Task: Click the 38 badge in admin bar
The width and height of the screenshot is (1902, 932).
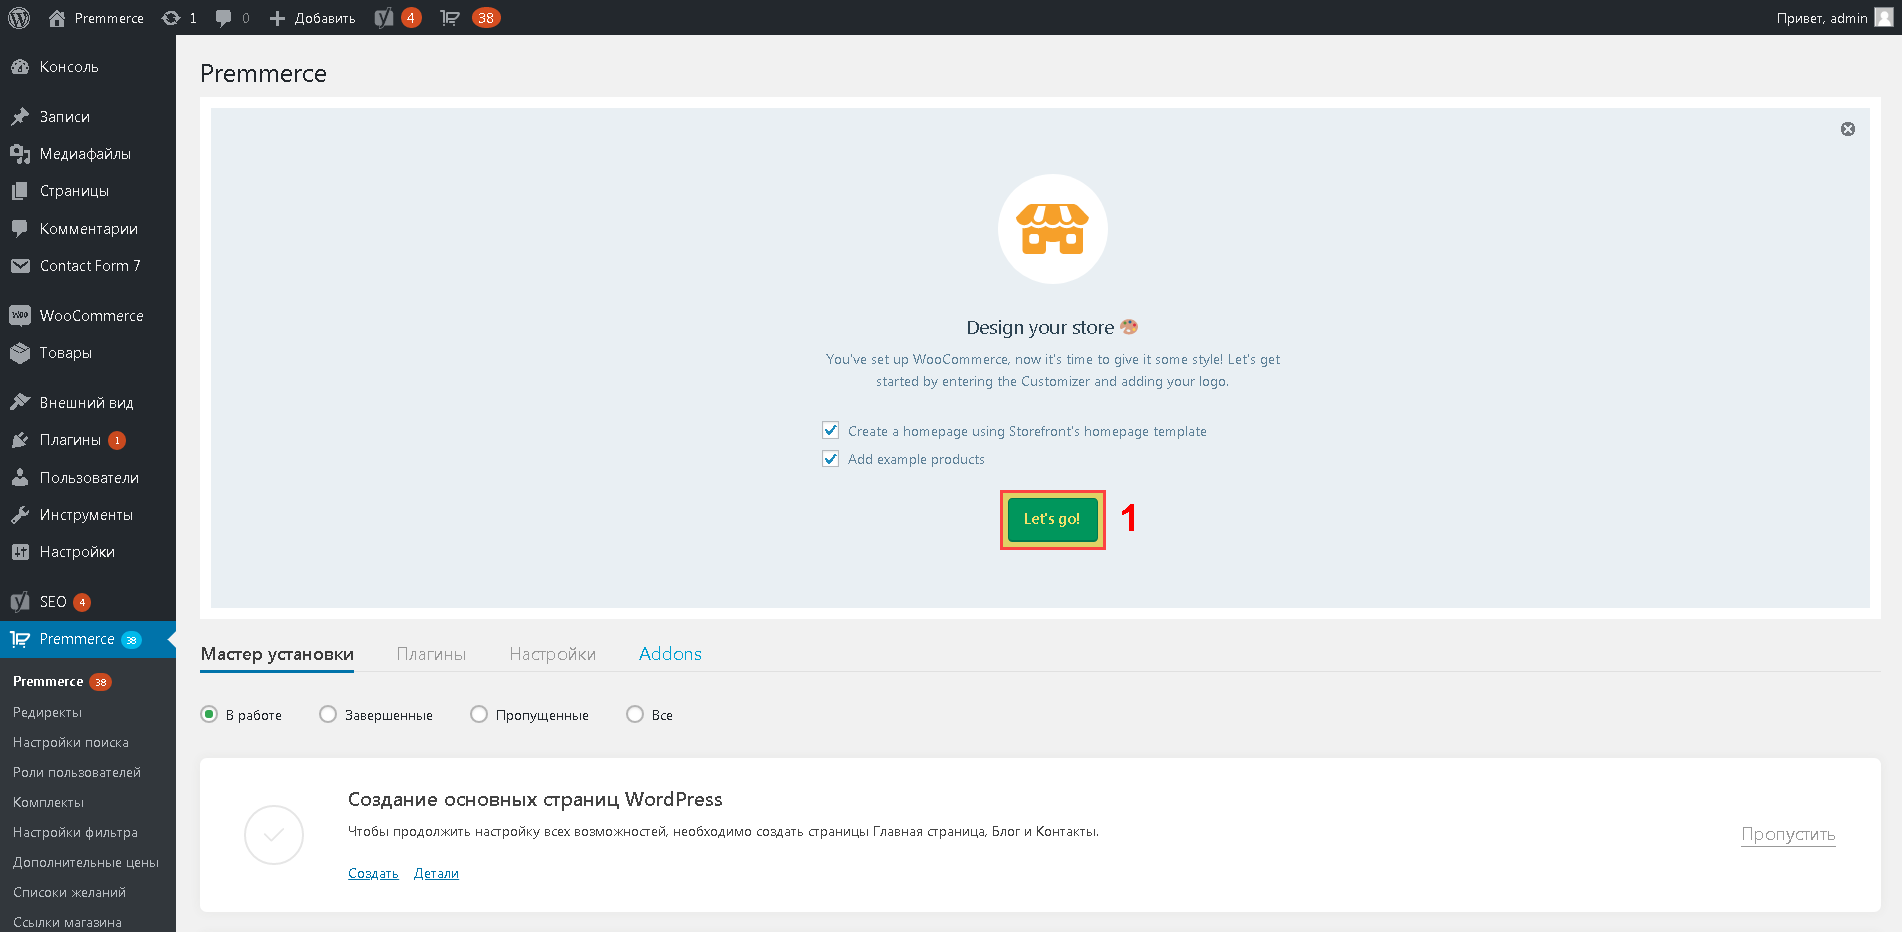Action: (486, 18)
